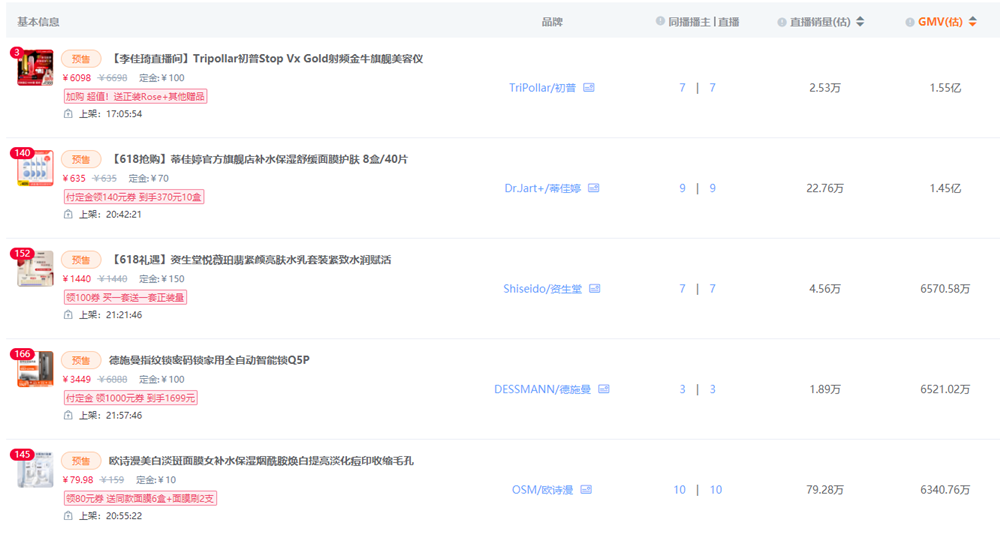Click promo tag 付定金 领1000元券 到手1699元
The height and width of the screenshot is (537, 1000).
click(131, 398)
